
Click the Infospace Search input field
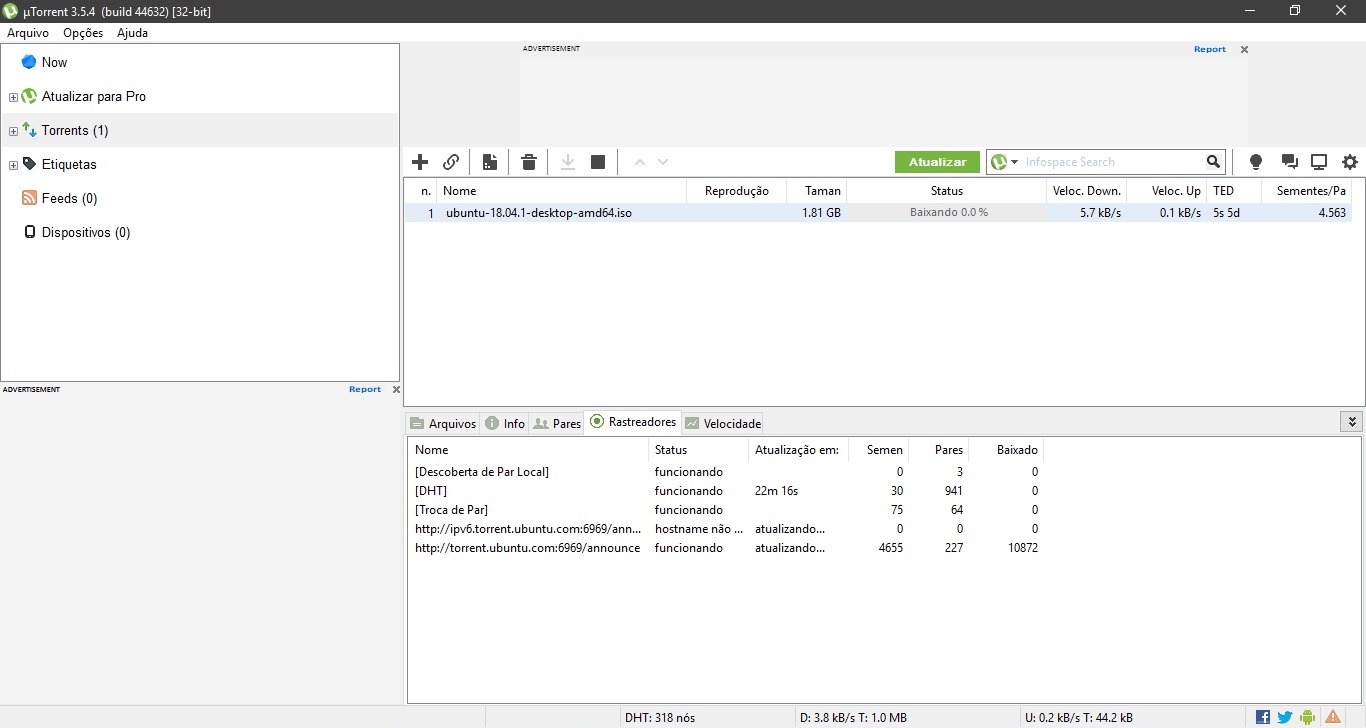coord(1113,162)
